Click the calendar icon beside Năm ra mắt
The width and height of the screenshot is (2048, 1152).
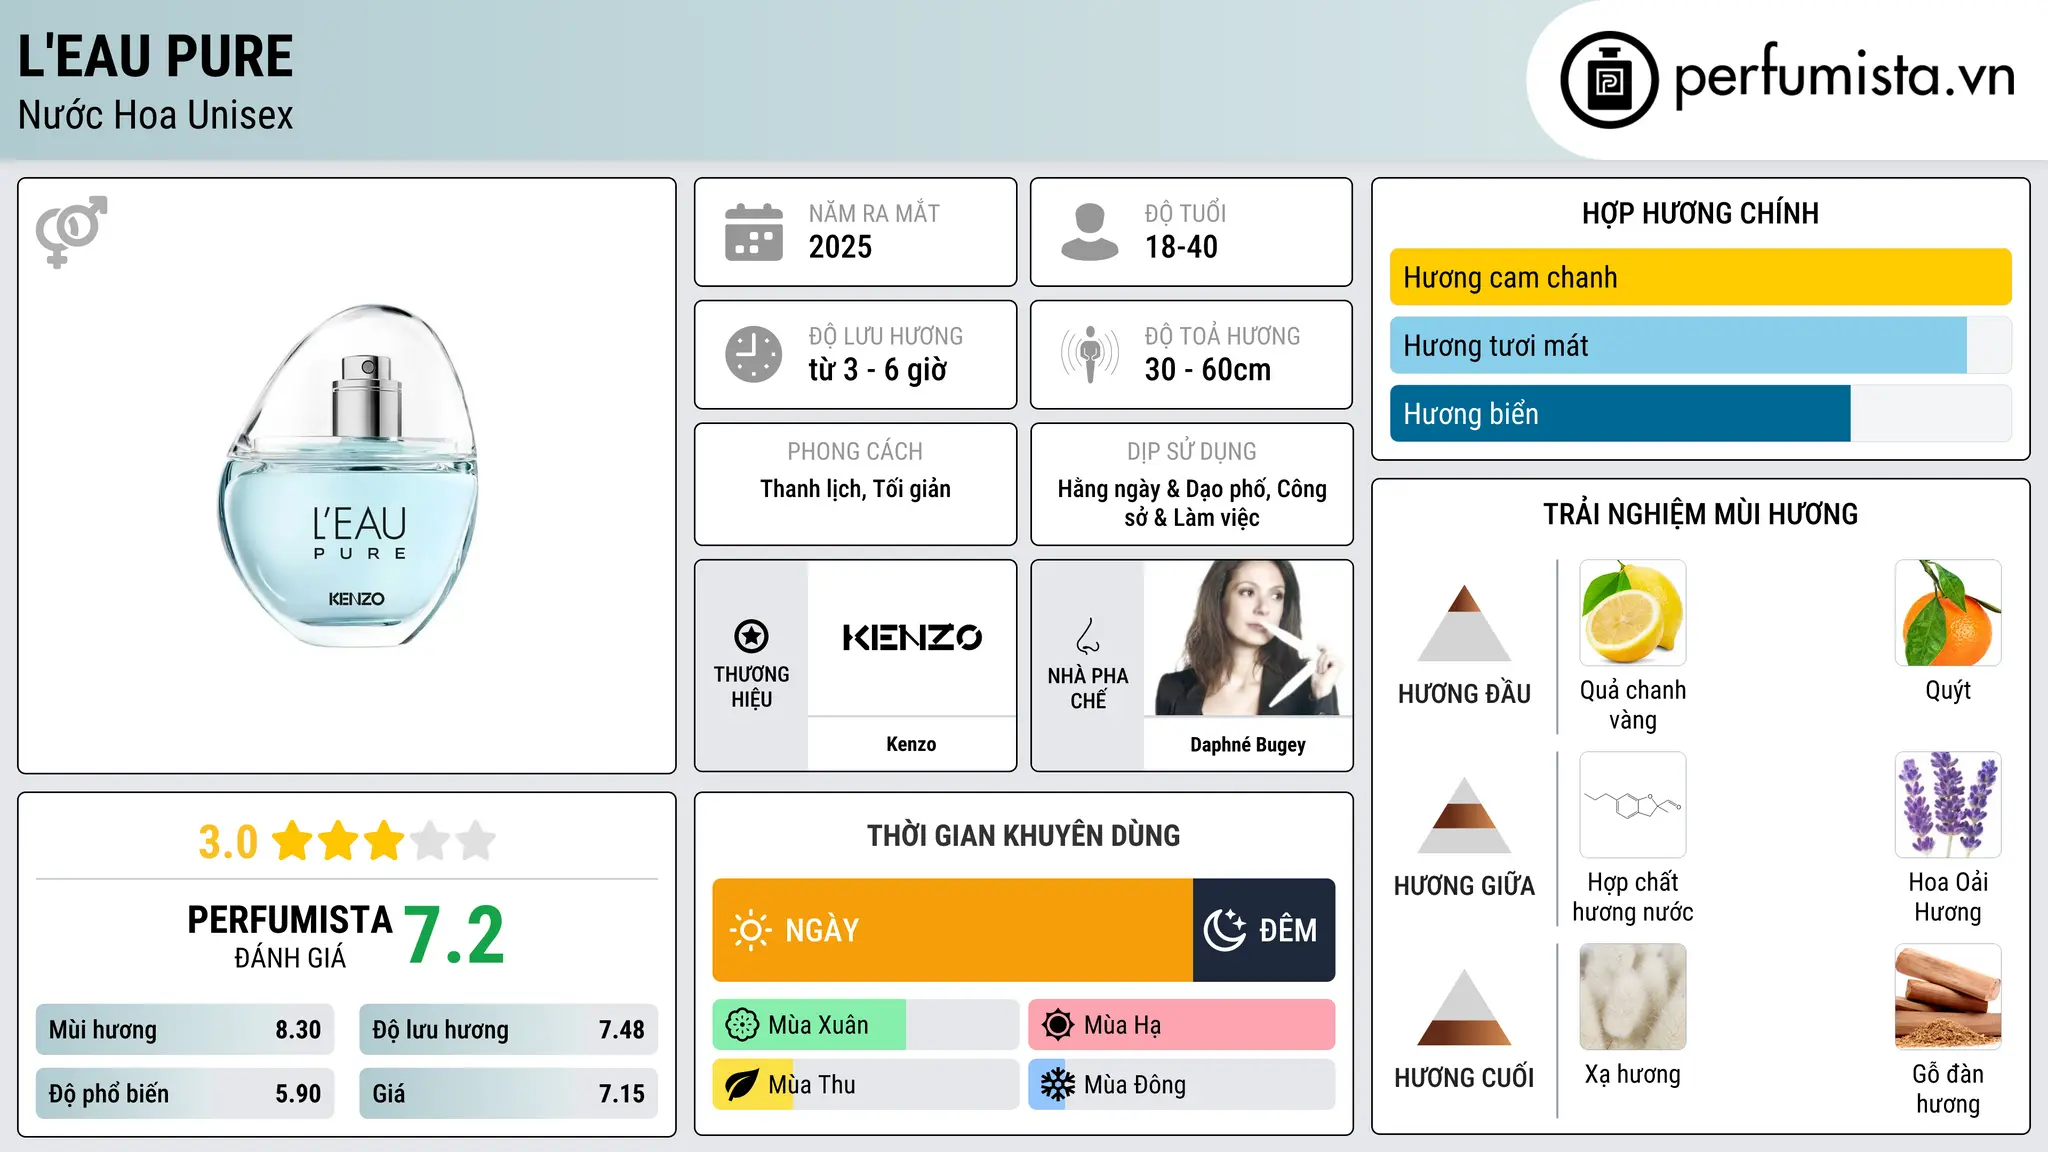click(754, 232)
